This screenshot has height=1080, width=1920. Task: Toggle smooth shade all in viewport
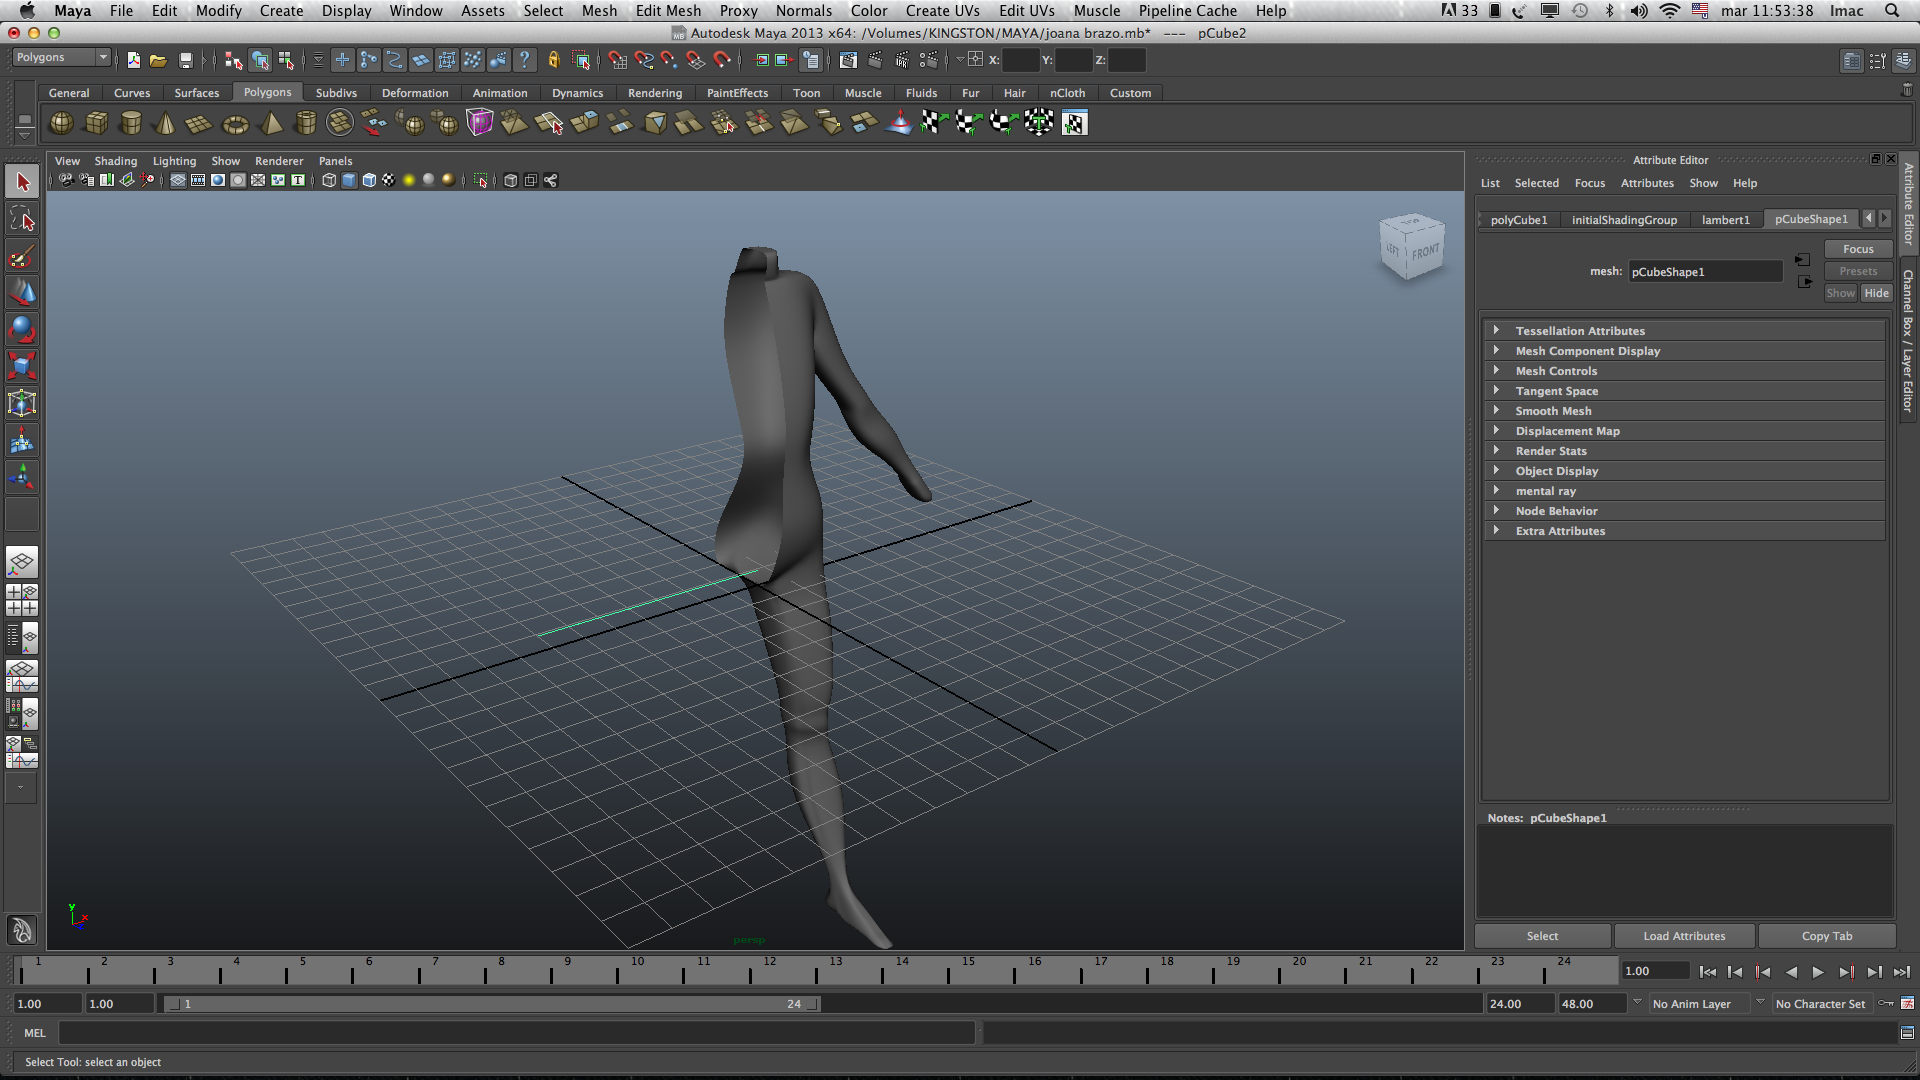point(349,180)
